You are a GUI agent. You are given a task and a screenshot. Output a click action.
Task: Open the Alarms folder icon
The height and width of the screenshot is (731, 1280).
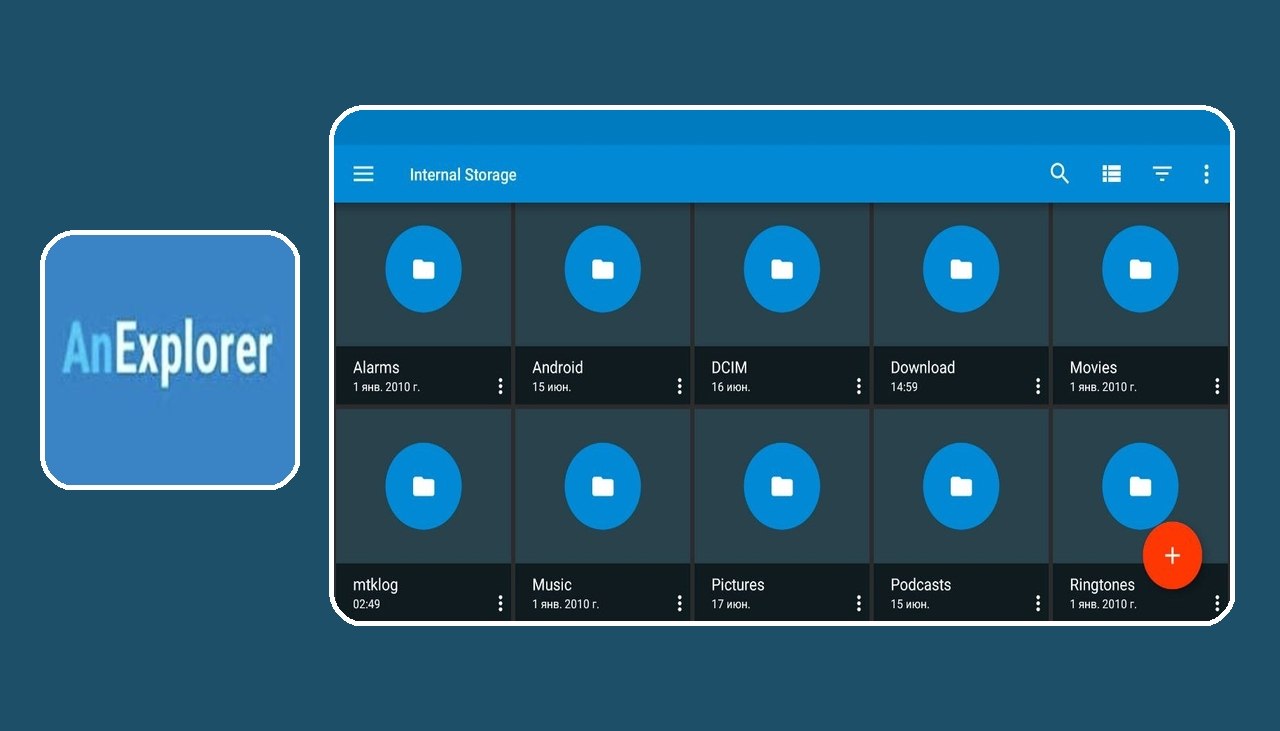tap(423, 269)
